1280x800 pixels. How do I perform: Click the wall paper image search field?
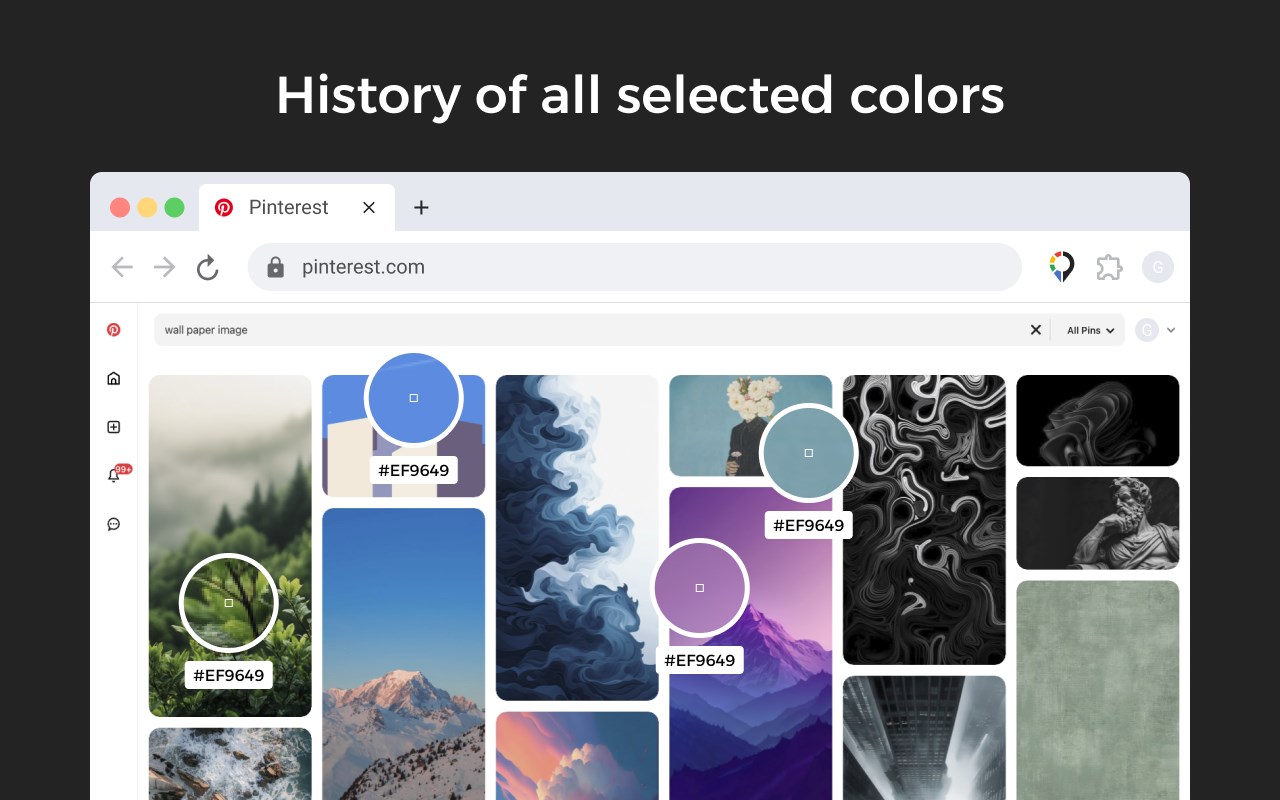pos(590,330)
